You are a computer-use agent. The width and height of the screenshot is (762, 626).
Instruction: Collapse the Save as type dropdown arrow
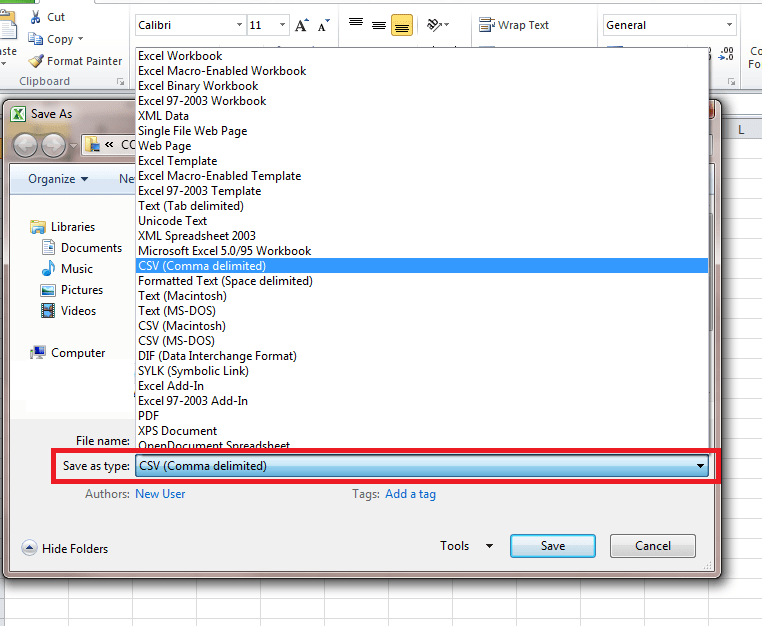coord(700,466)
